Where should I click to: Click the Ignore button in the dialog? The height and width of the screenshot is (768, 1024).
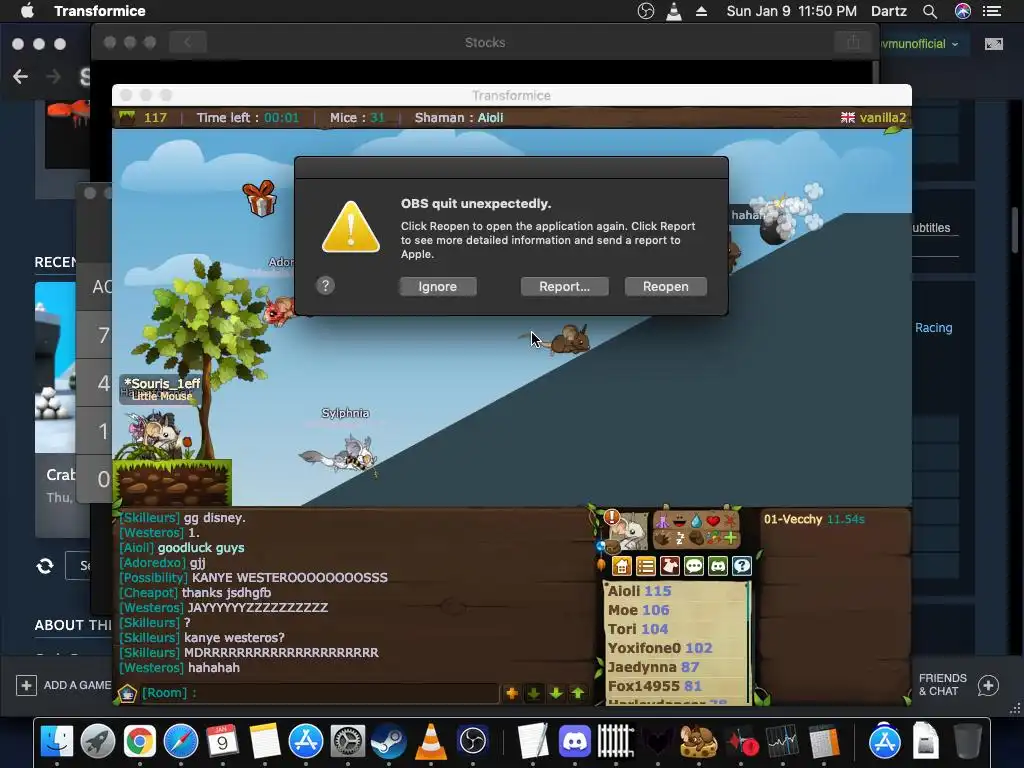[438, 287]
